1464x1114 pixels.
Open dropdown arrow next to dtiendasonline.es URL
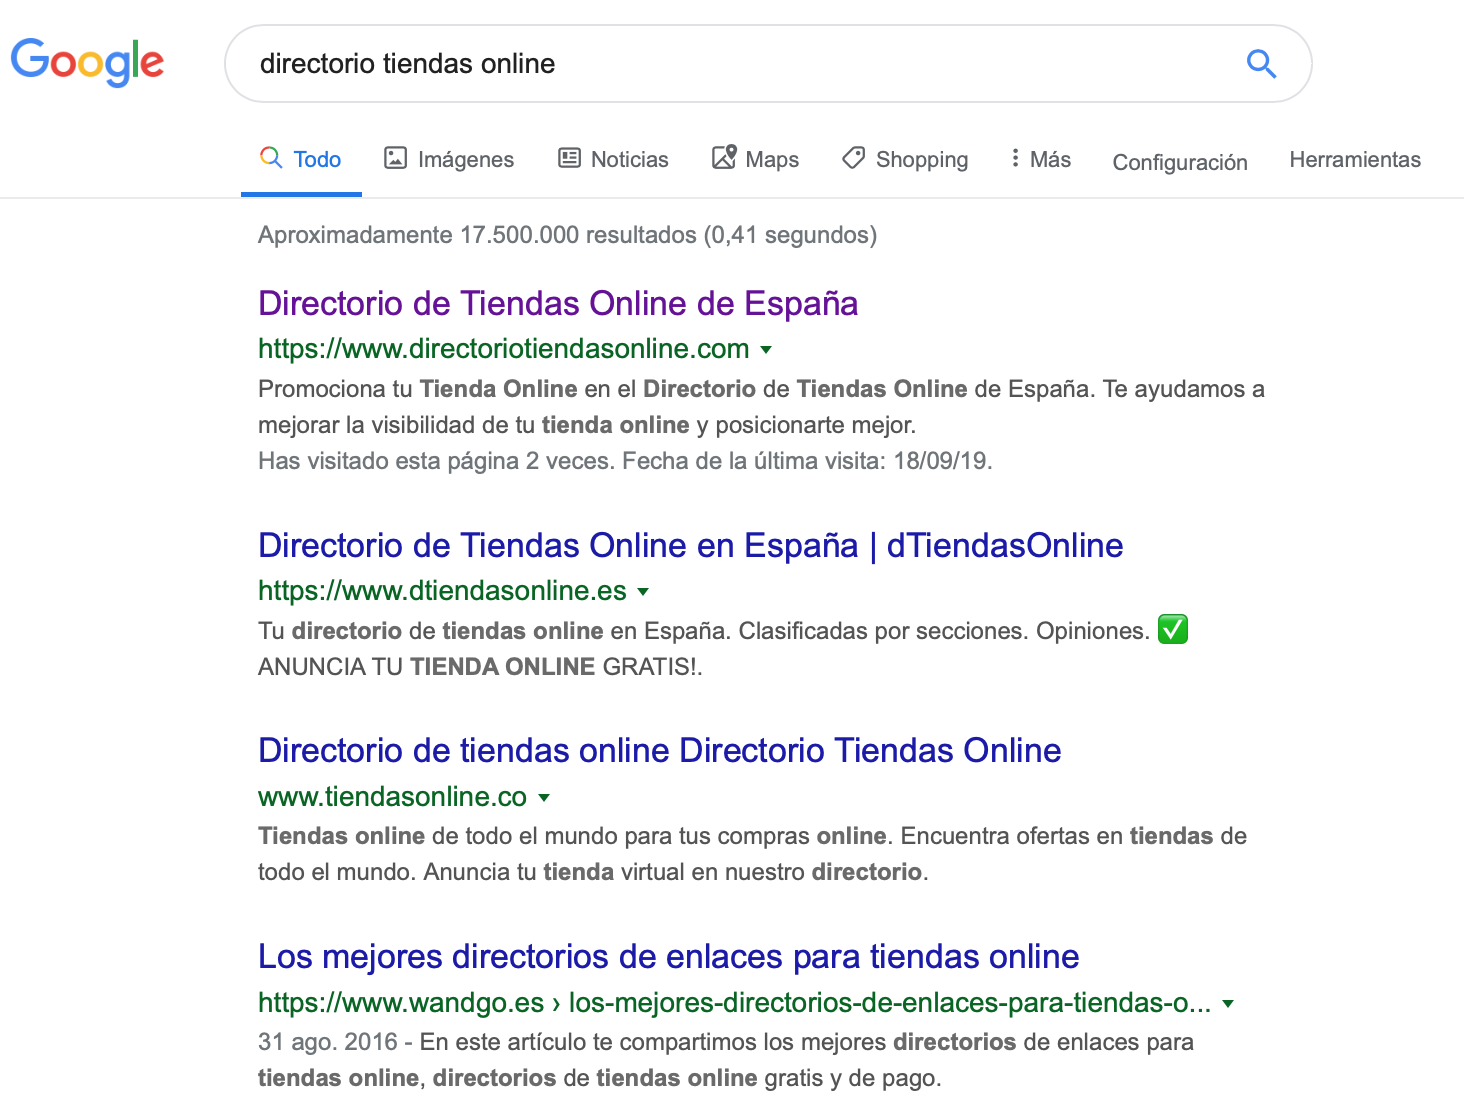coord(643,592)
